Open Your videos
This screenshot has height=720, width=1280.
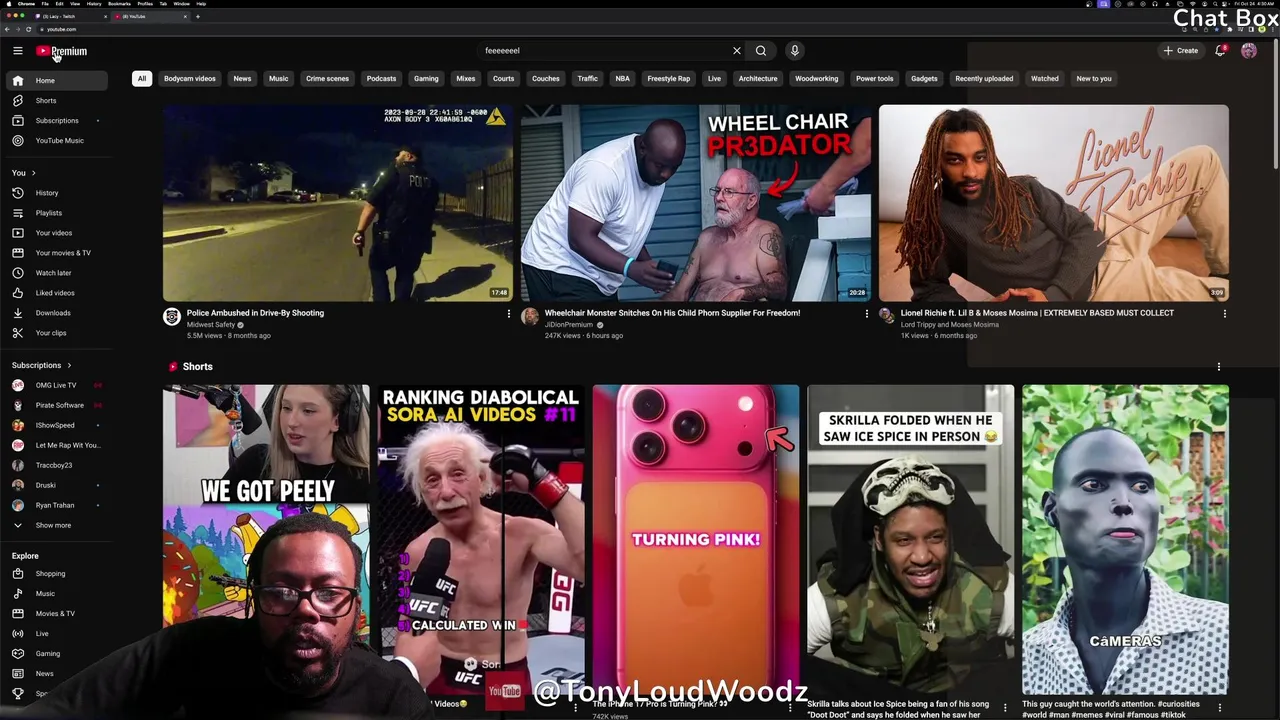point(55,233)
